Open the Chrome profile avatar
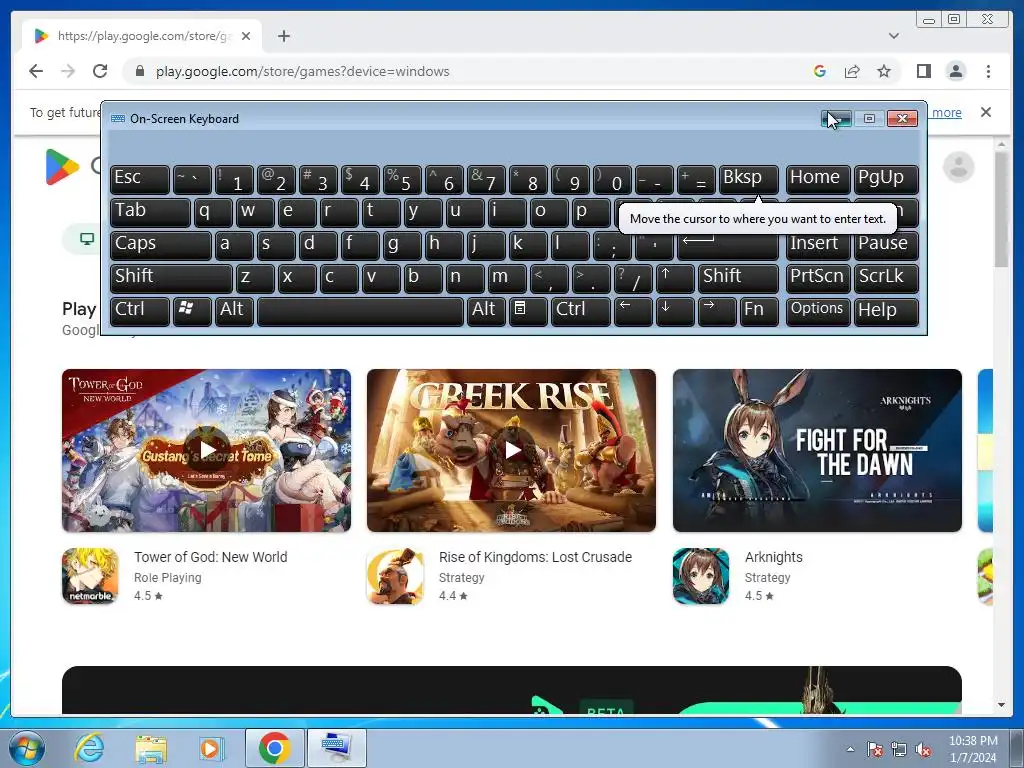Viewport: 1024px width, 768px height. pos(956,71)
